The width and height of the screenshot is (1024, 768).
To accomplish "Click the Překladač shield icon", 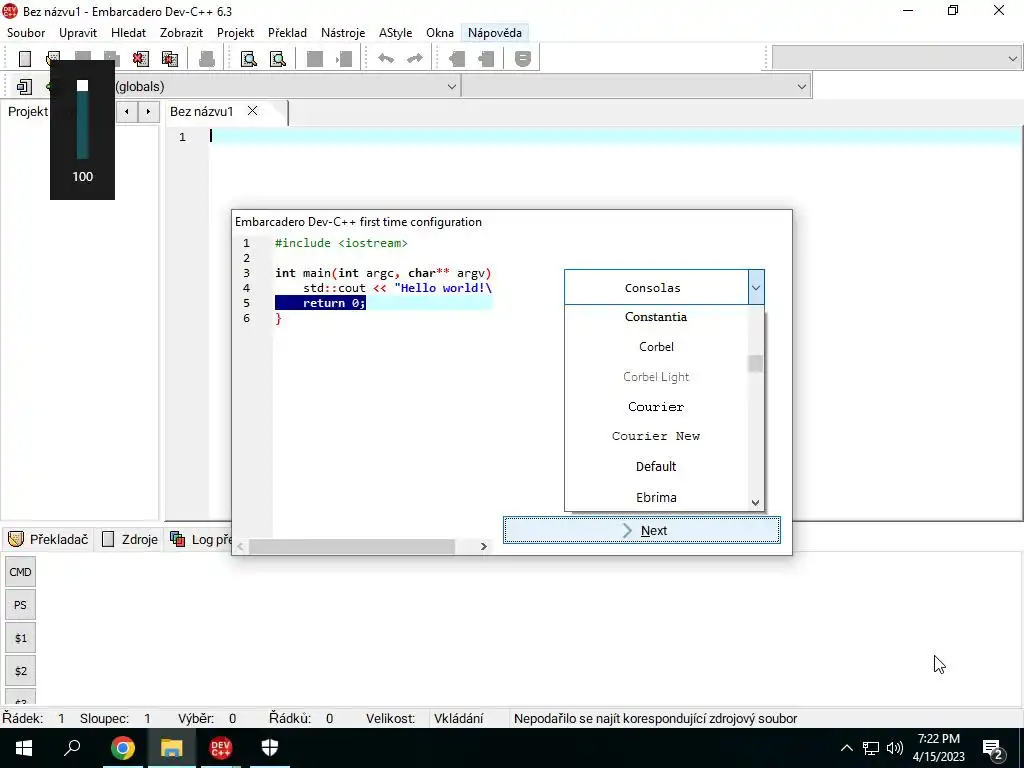I will pos(16,539).
